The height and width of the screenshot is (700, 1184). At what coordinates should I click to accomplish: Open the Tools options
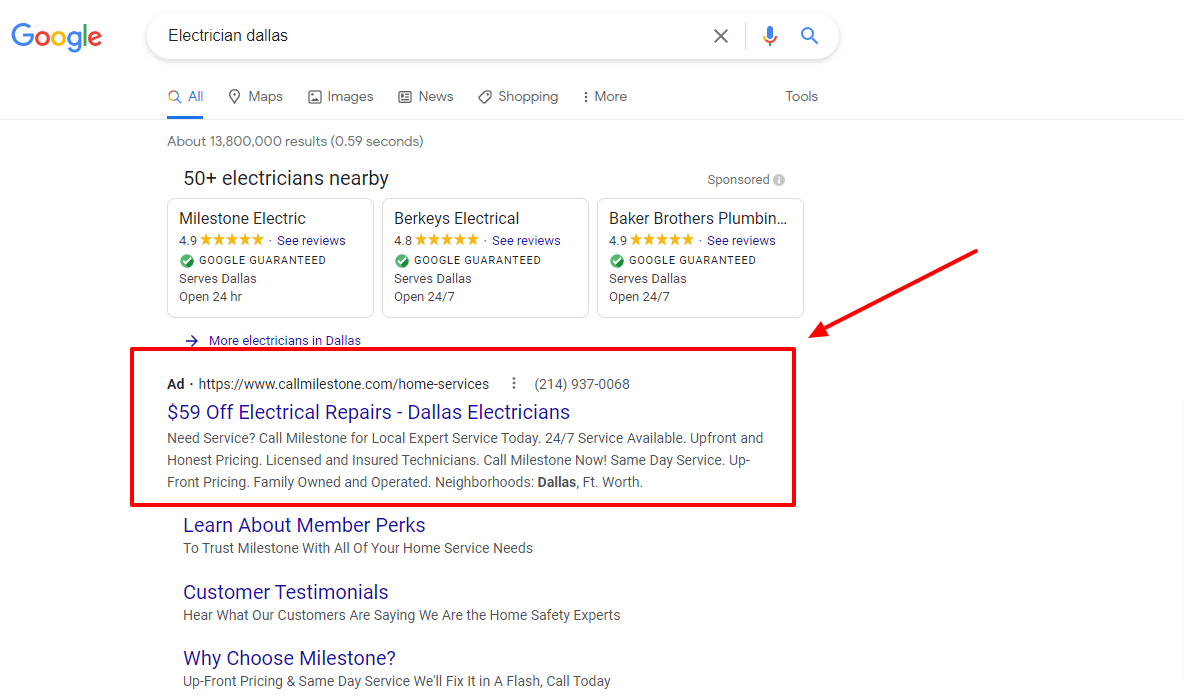click(x=801, y=97)
